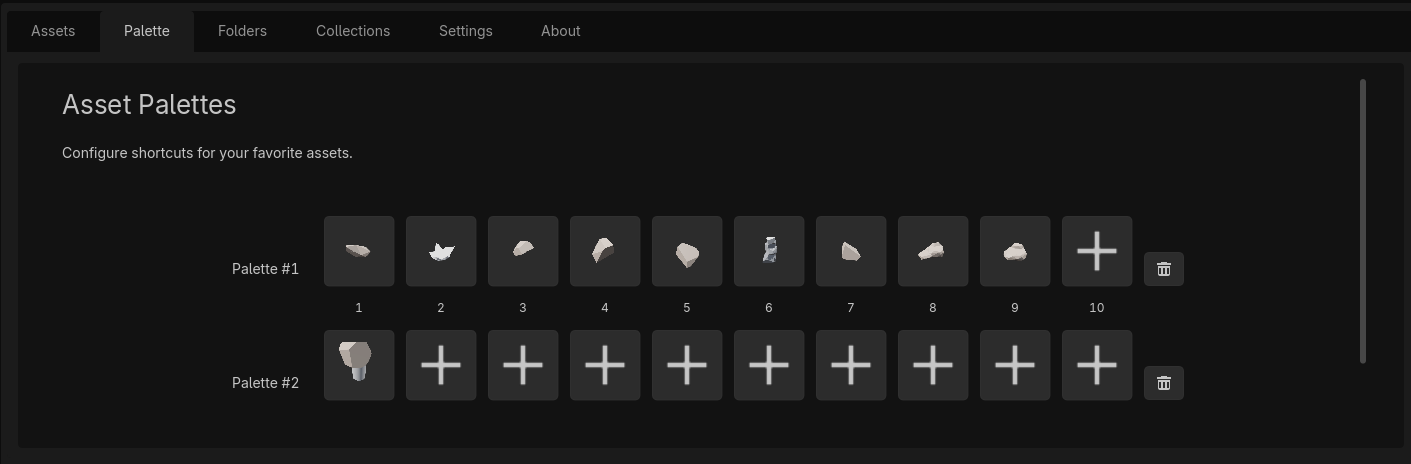Open the Folders tab
The height and width of the screenshot is (464, 1411).
click(x=242, y=31)
